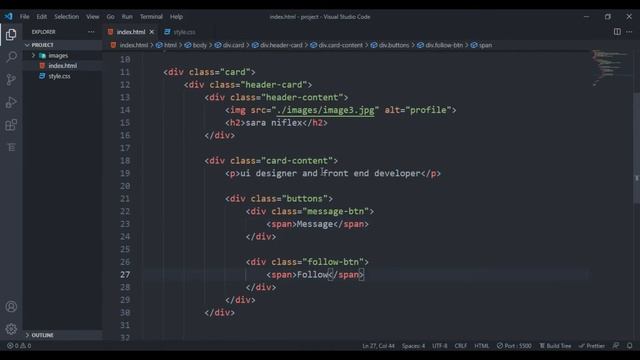Select index.html in the explorer tree
This screenshot has width=640, height=360.
click(62, 66)
